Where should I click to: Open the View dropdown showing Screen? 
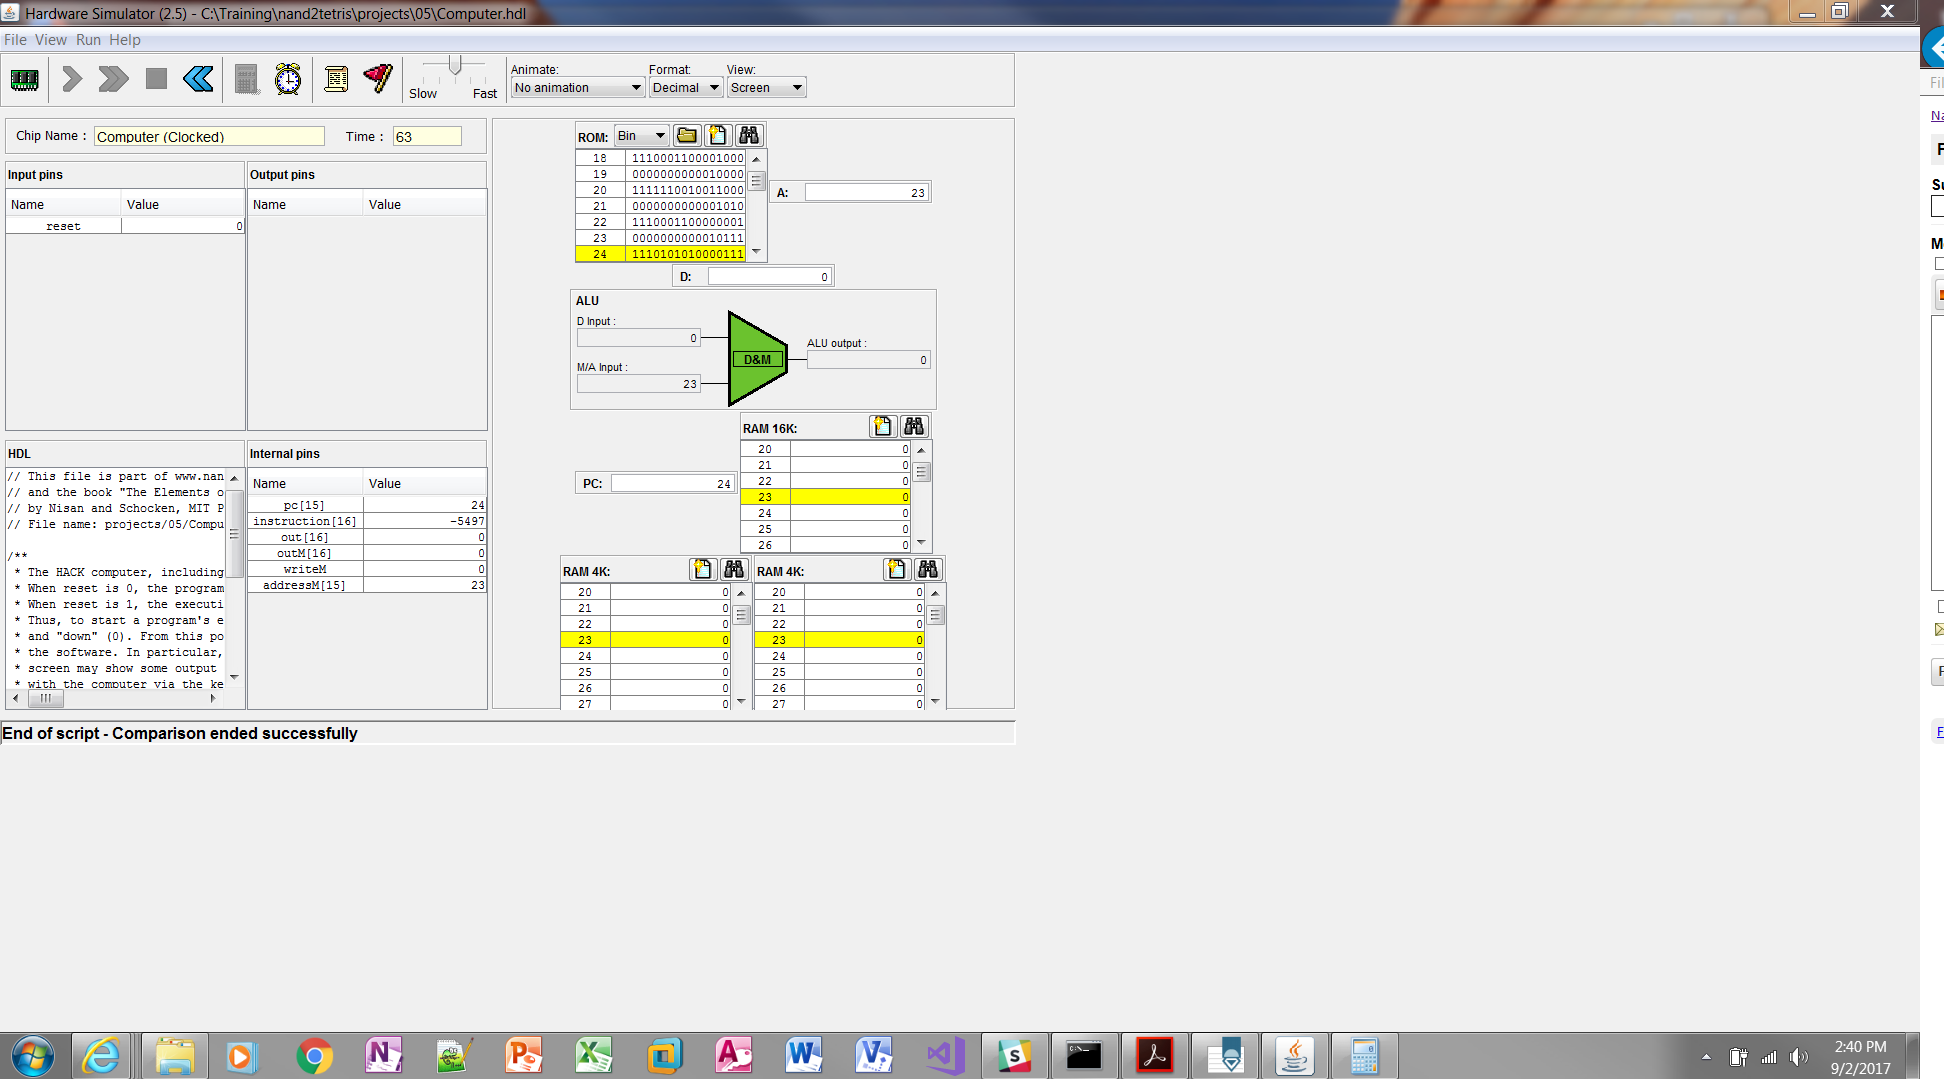[766, 88]
